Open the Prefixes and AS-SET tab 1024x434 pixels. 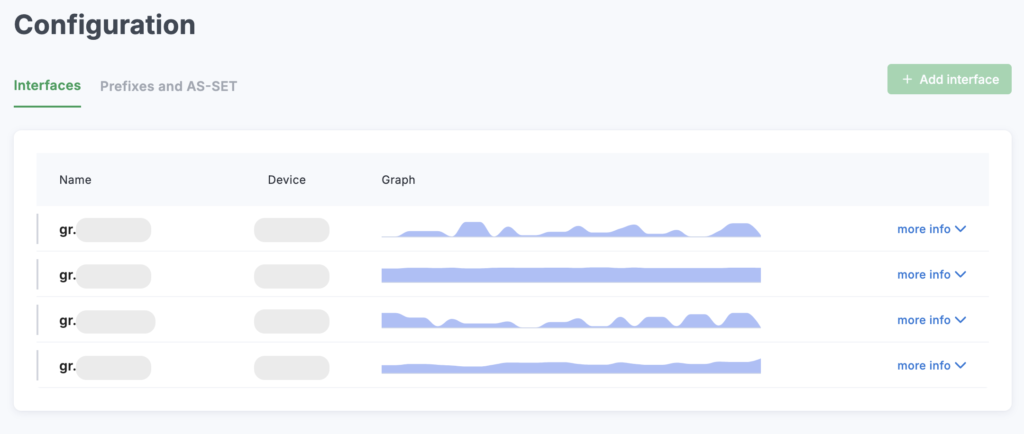pos(168,86)
